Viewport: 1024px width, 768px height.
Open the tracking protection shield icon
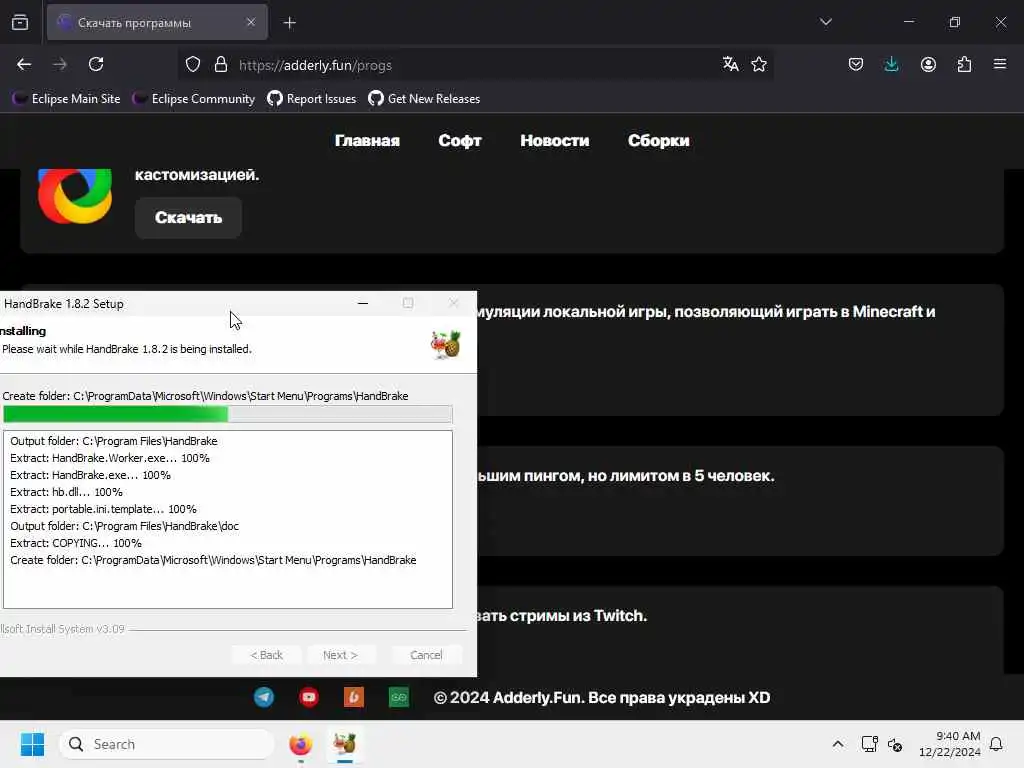click(x=193, y=65)
